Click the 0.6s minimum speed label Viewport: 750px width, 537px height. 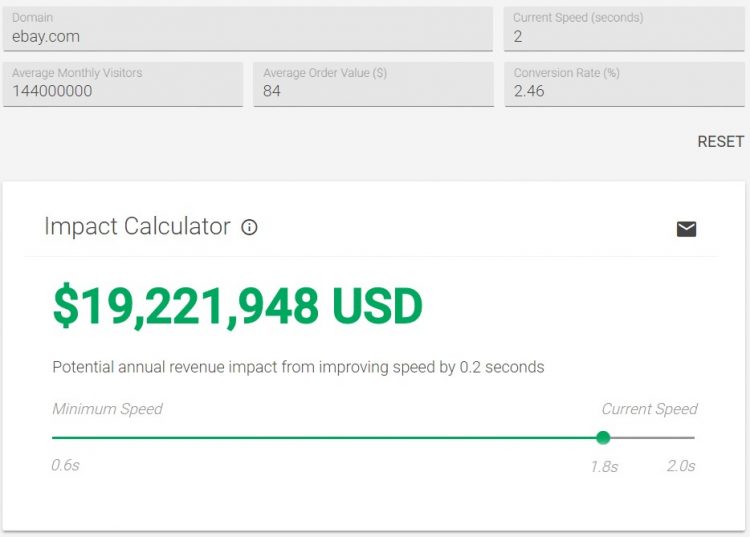[66, 465]
